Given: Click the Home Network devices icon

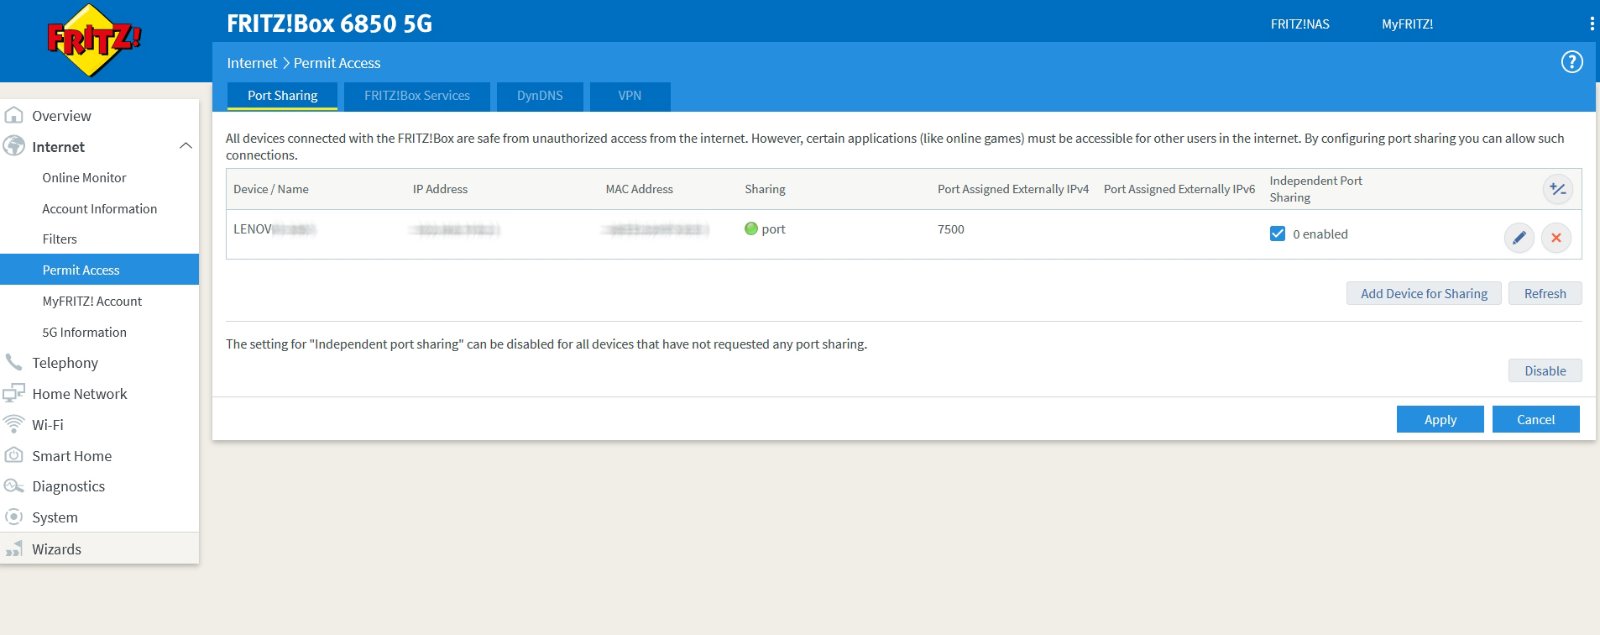Looking at the screenshot, I should tap(14, 393).
